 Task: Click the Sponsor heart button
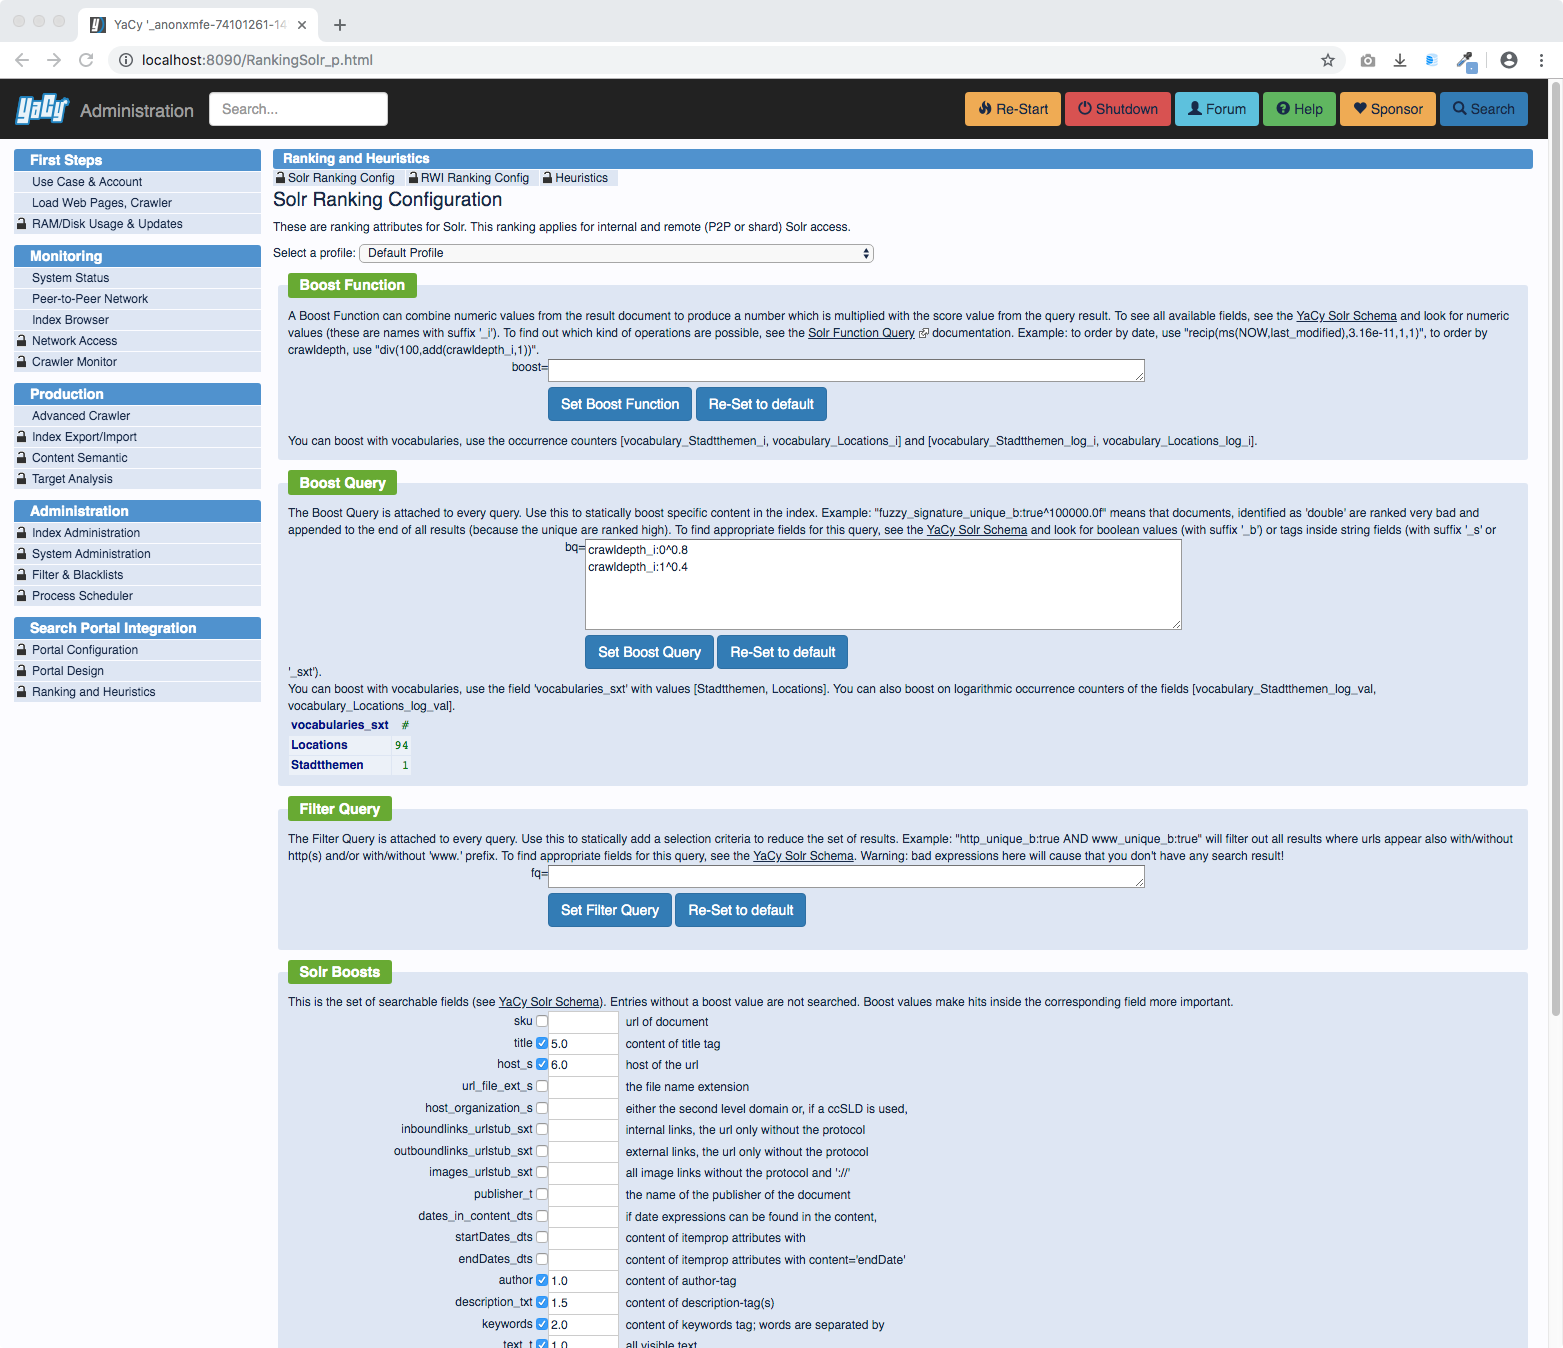click(1388, 109)
